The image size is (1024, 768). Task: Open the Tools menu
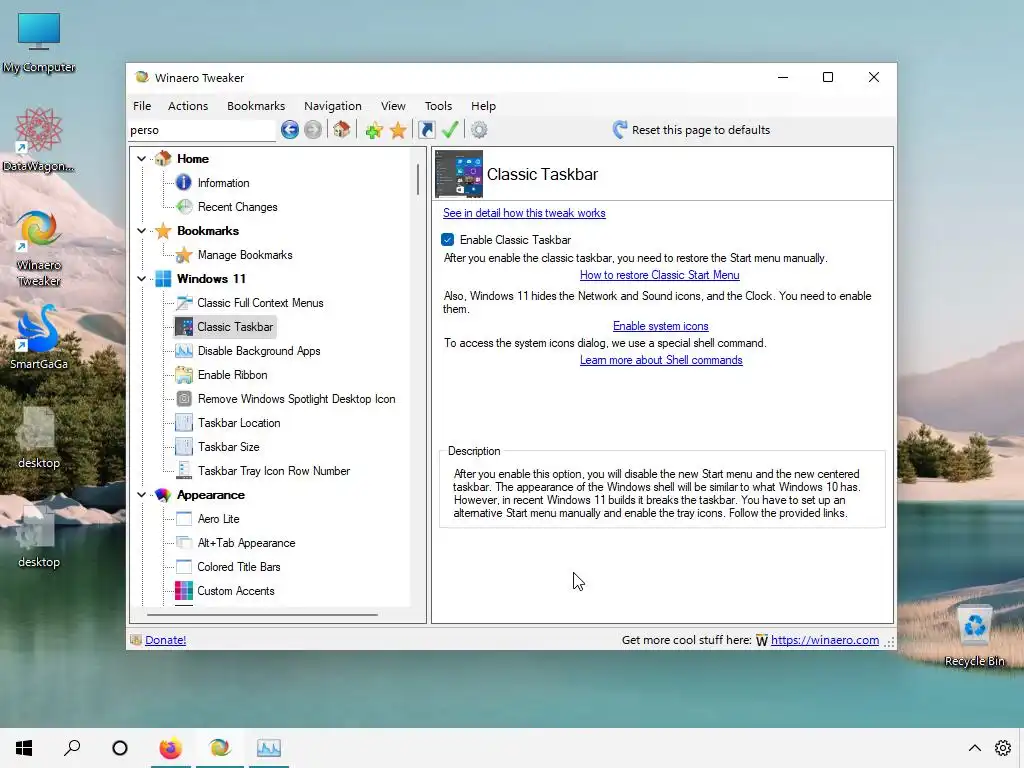(438, 106)
